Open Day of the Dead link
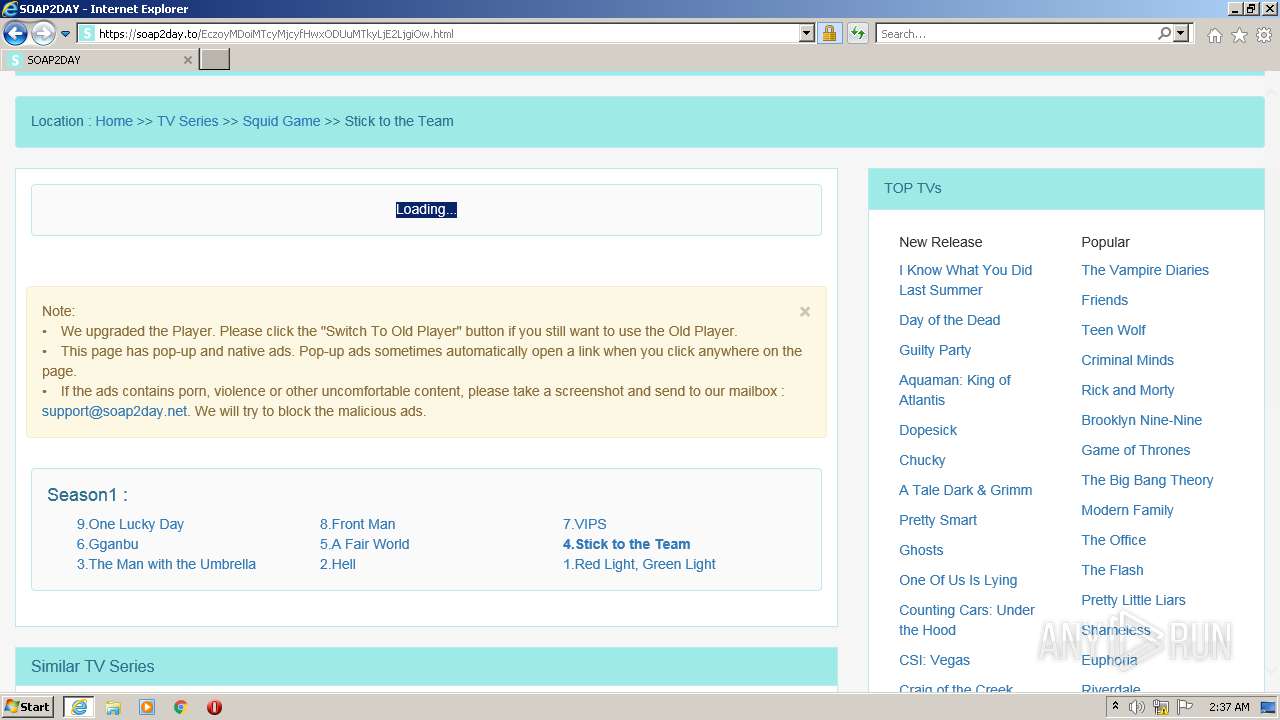 pyautogui.click(x=949, y=320)
